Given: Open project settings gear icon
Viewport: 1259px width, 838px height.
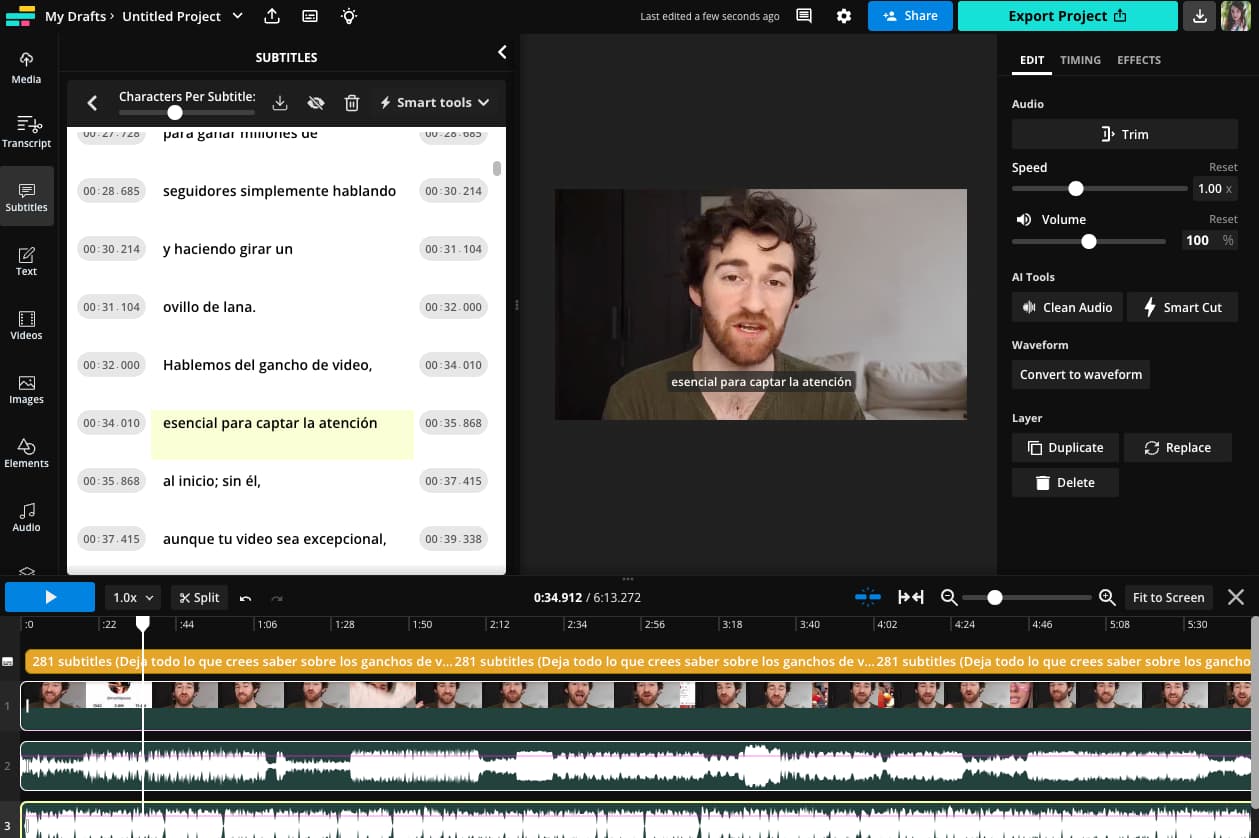Looking at the screenshot, I should coord(844,16).
